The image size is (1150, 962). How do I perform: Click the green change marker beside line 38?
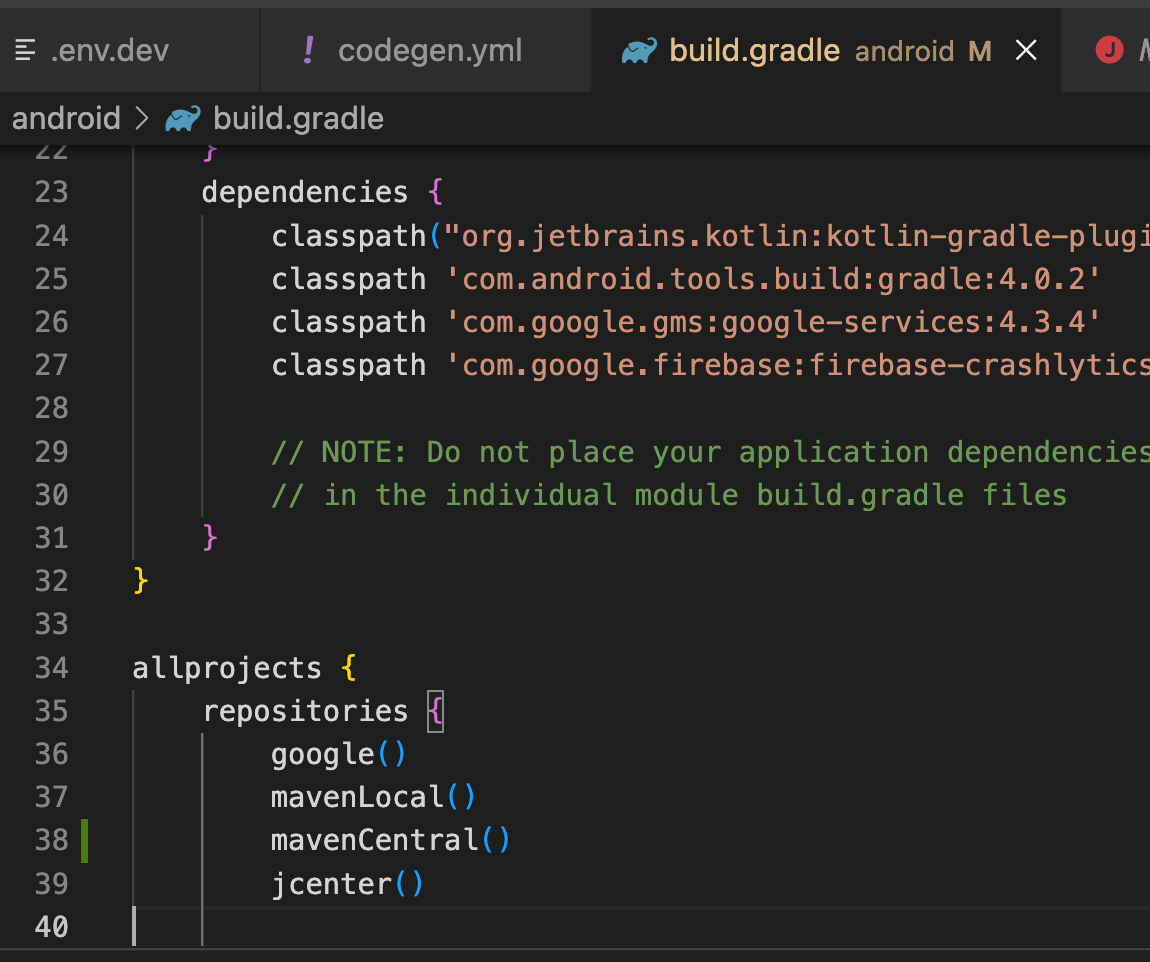tap(85, 840)
